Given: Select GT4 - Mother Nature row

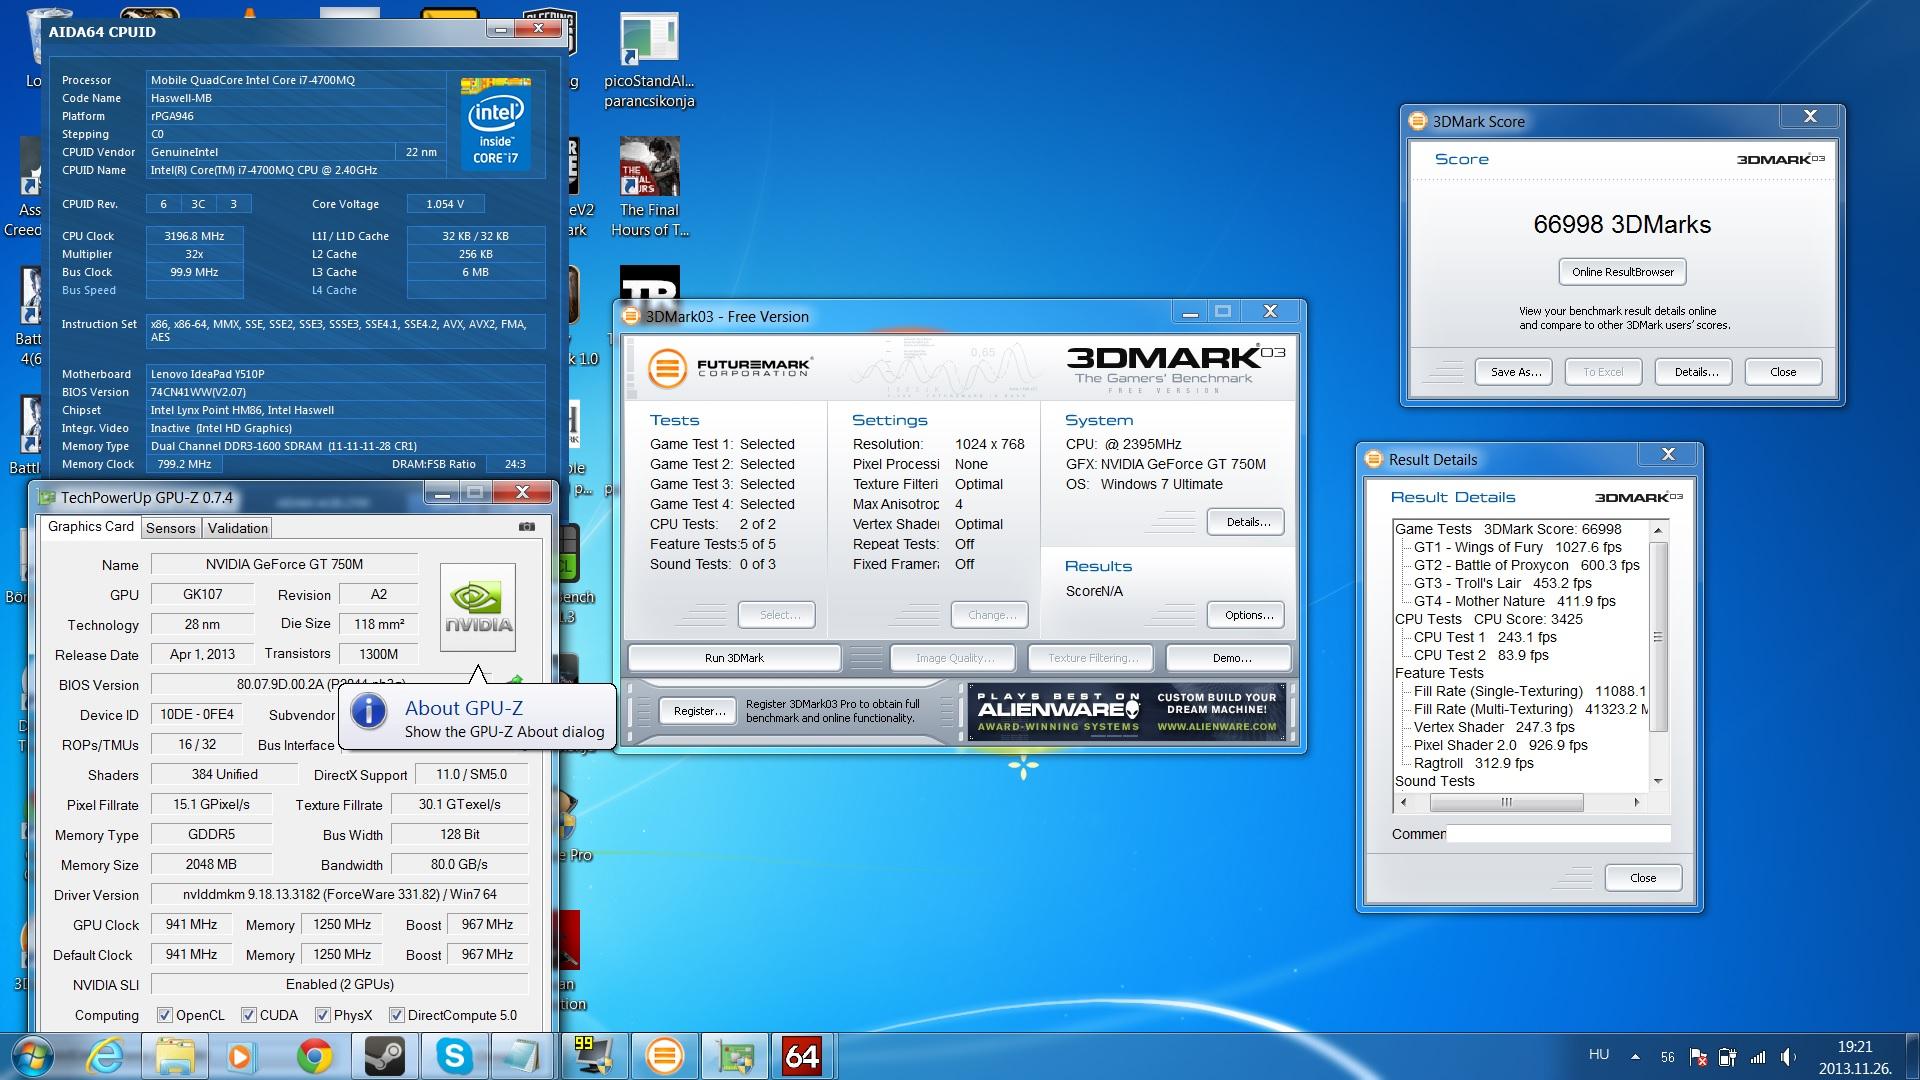Looking at the screenshot, I should coord(1514,601).
